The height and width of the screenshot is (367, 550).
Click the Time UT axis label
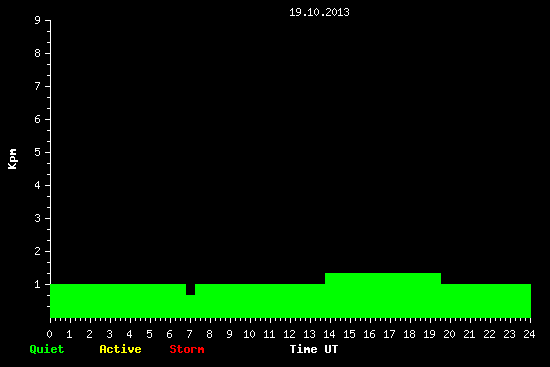click(x=314, y=349)
